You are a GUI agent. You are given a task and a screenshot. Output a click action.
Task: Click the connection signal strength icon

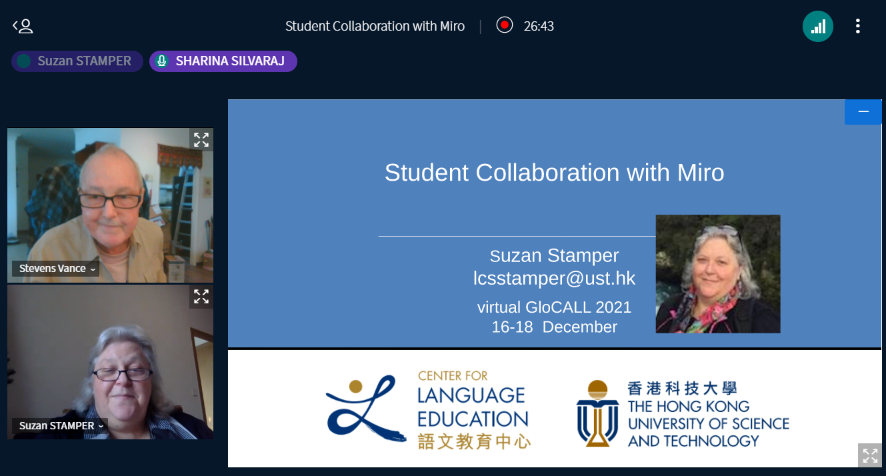[818, 27]
